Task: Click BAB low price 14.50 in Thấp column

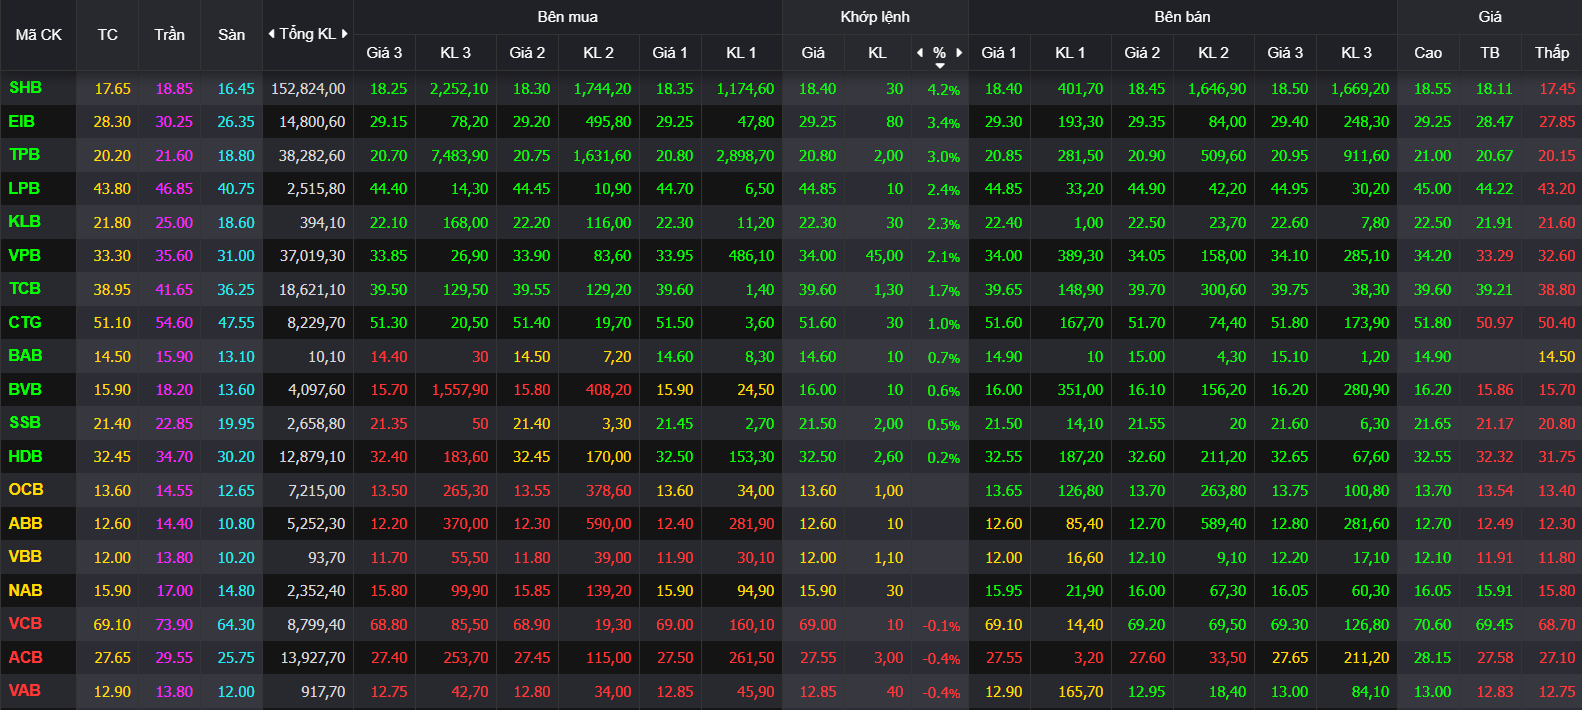Action: pos(1557,357)
